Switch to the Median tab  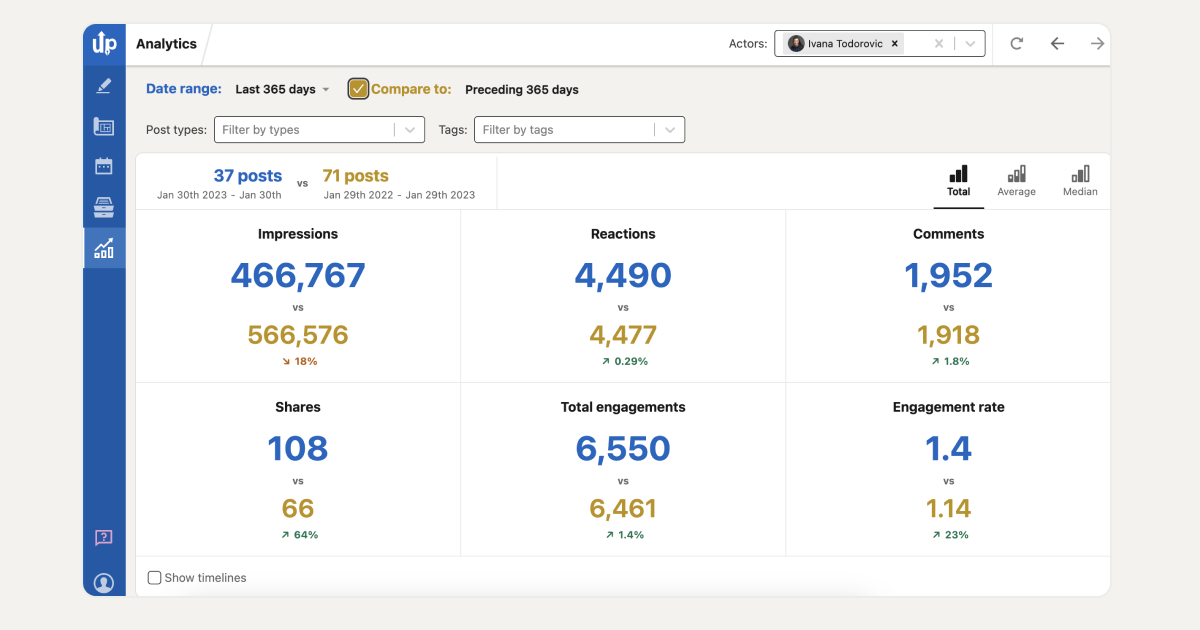coord(1079,181)
